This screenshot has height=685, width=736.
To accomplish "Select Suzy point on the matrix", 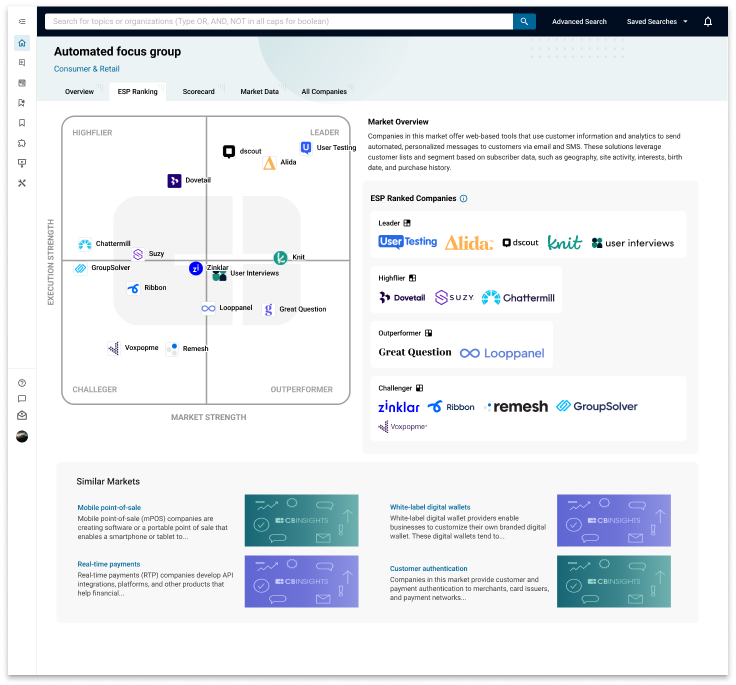I will 138,254.
